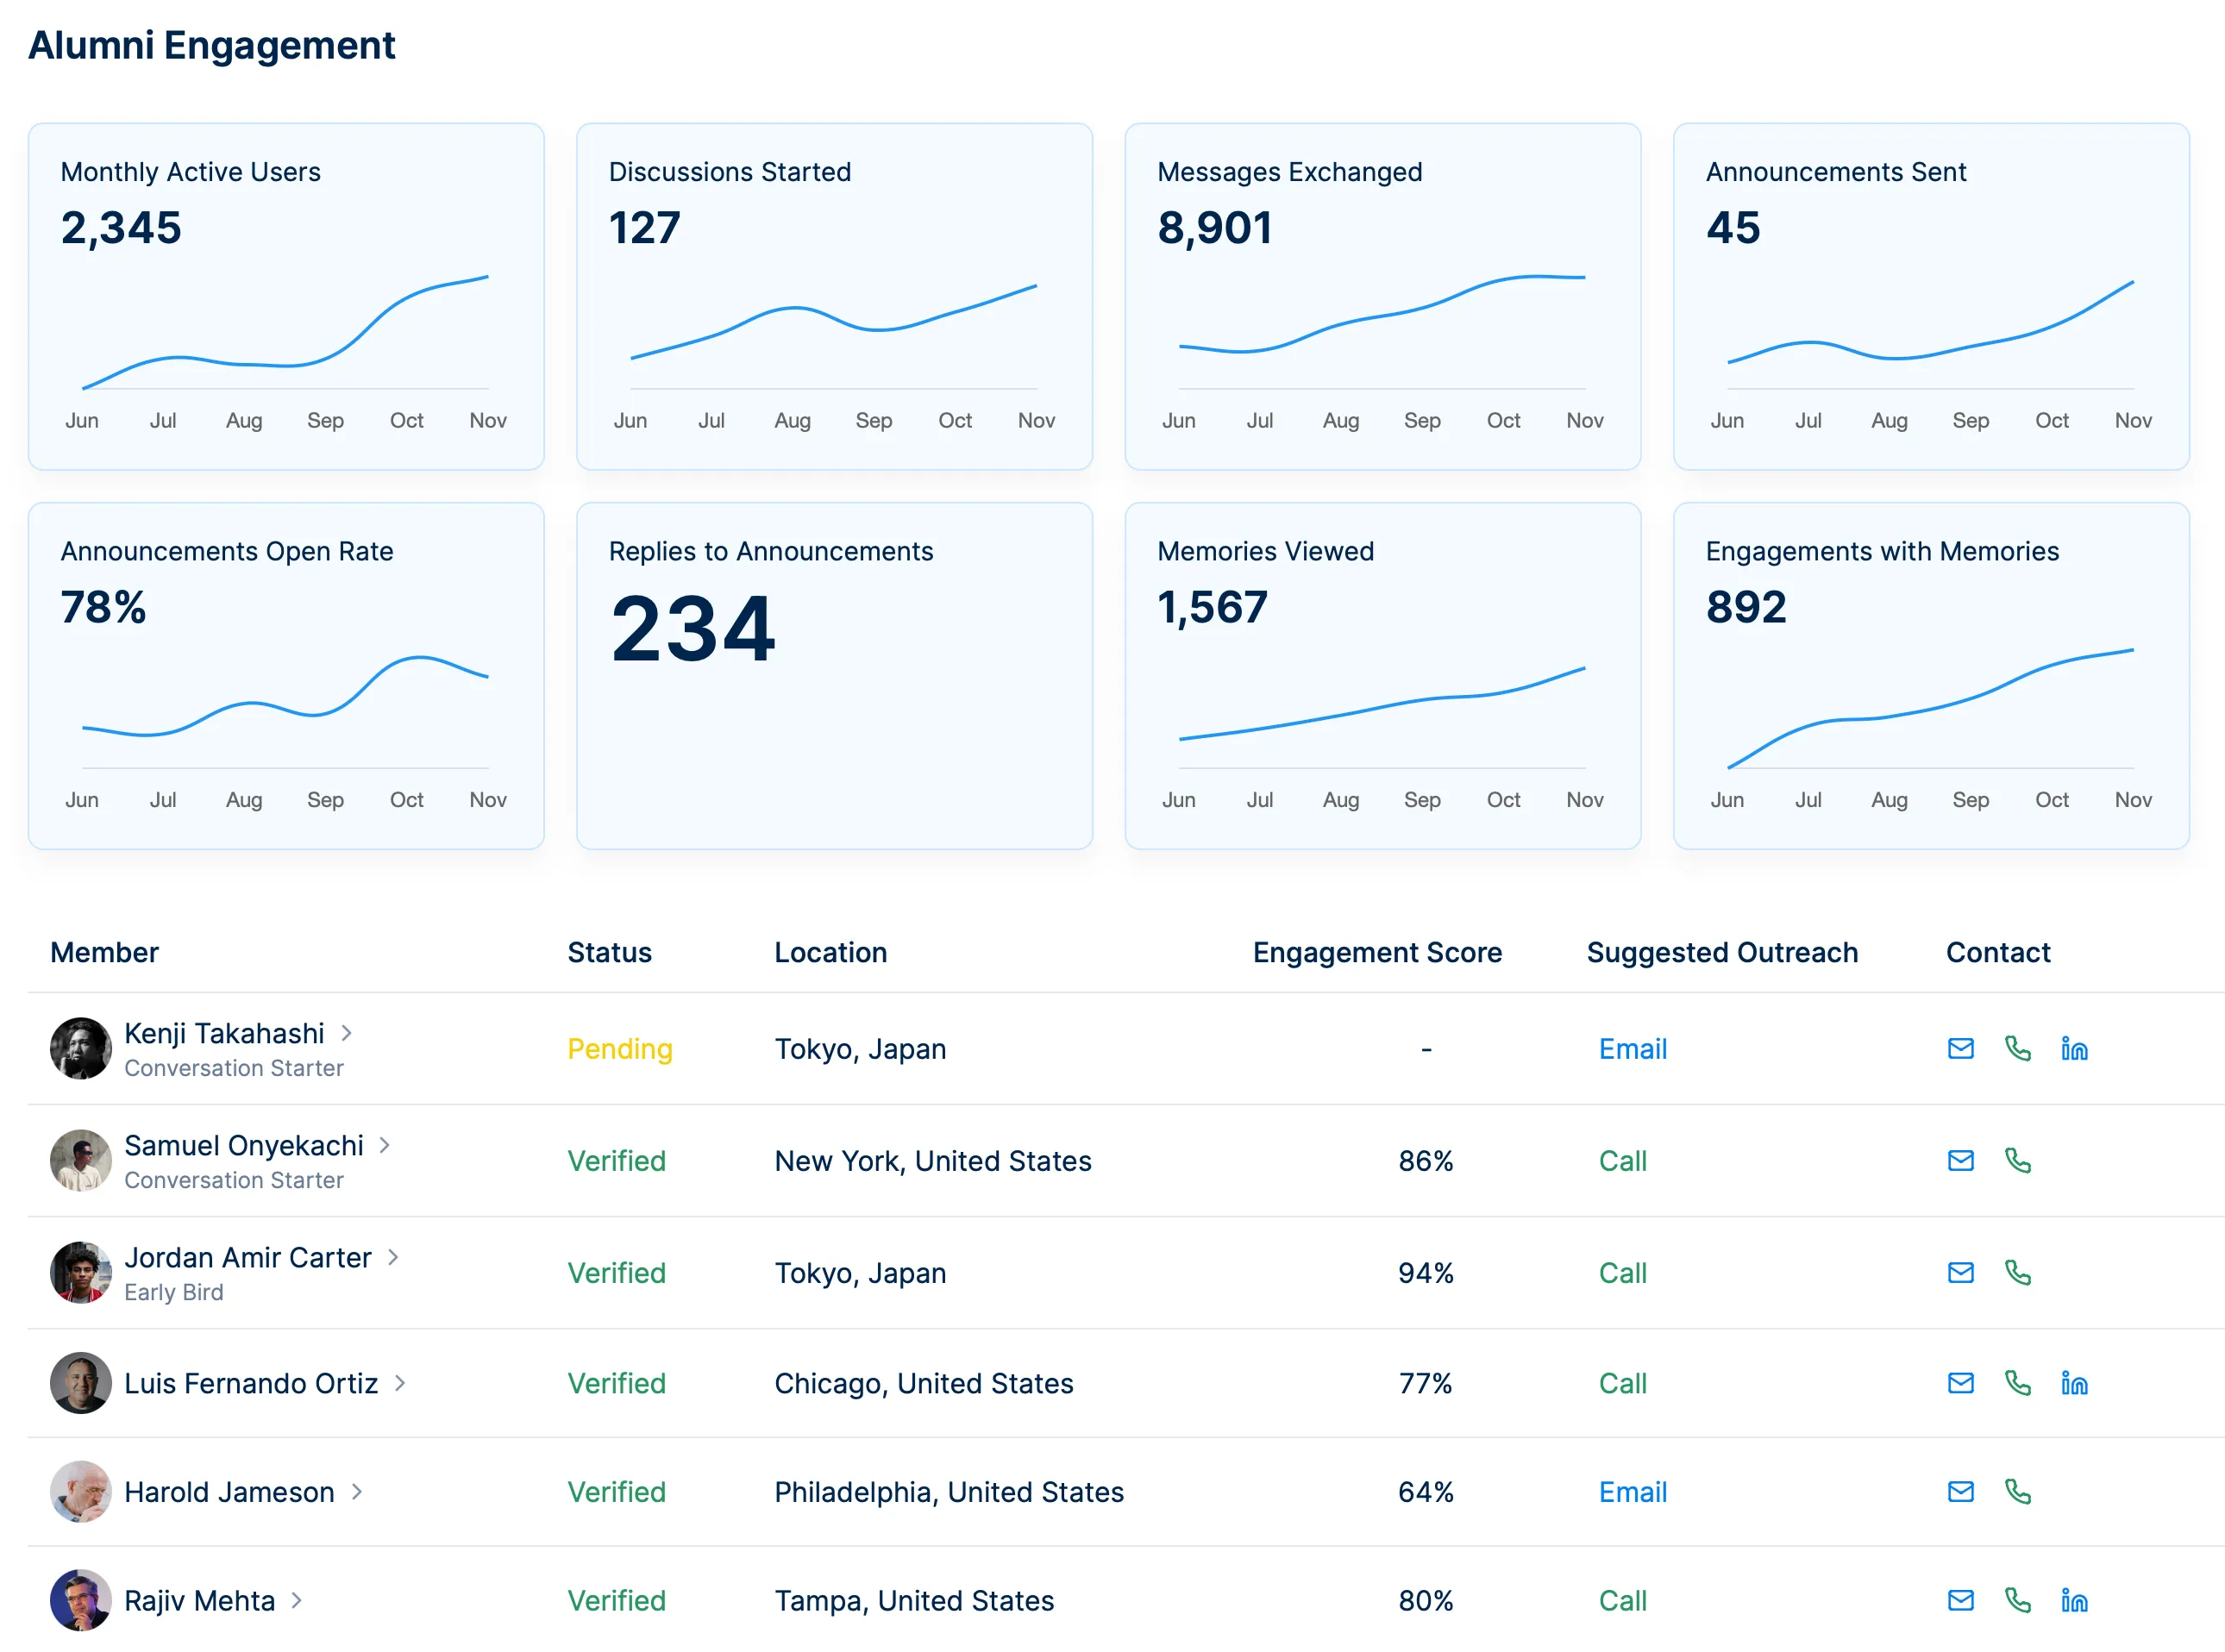Open Rajiv Mehta's LinkedIn icon
2225x1652 pixels.
pos(2074,1600)
